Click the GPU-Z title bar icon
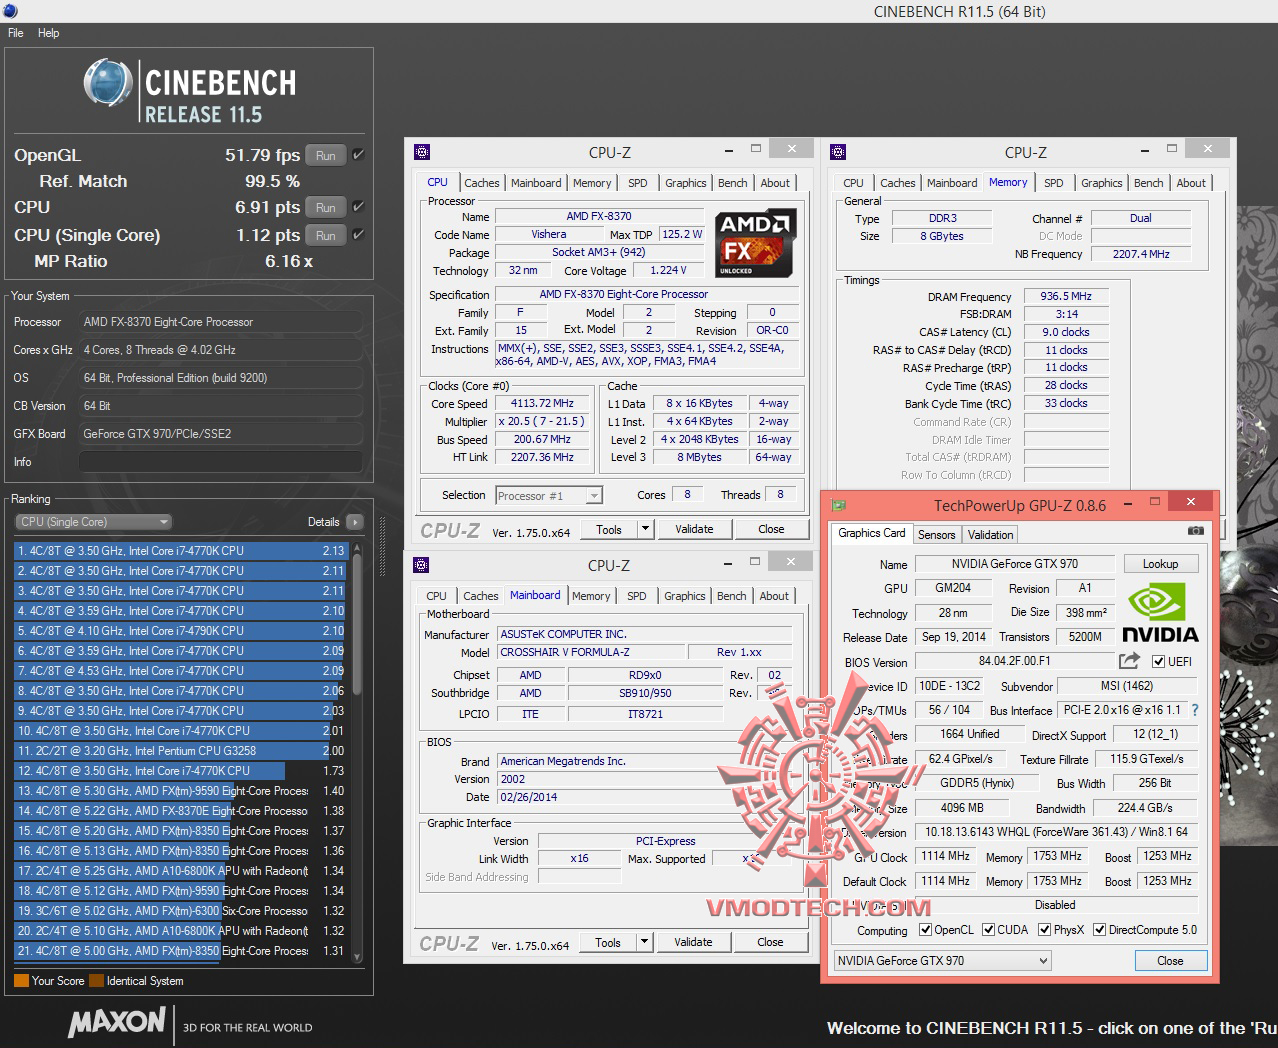Viewport: 1278px width, 1048px height. [x=839, y=504]
